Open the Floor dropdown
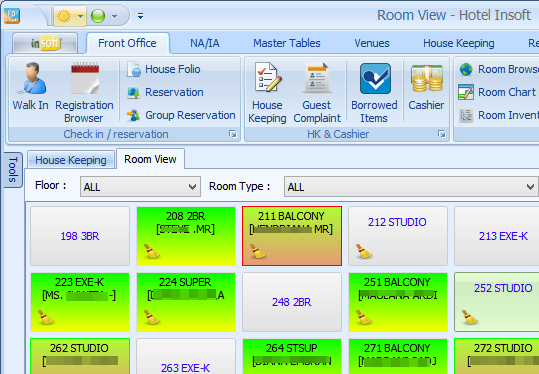Viewport: 539px width, 374px height. pos(140,187)
